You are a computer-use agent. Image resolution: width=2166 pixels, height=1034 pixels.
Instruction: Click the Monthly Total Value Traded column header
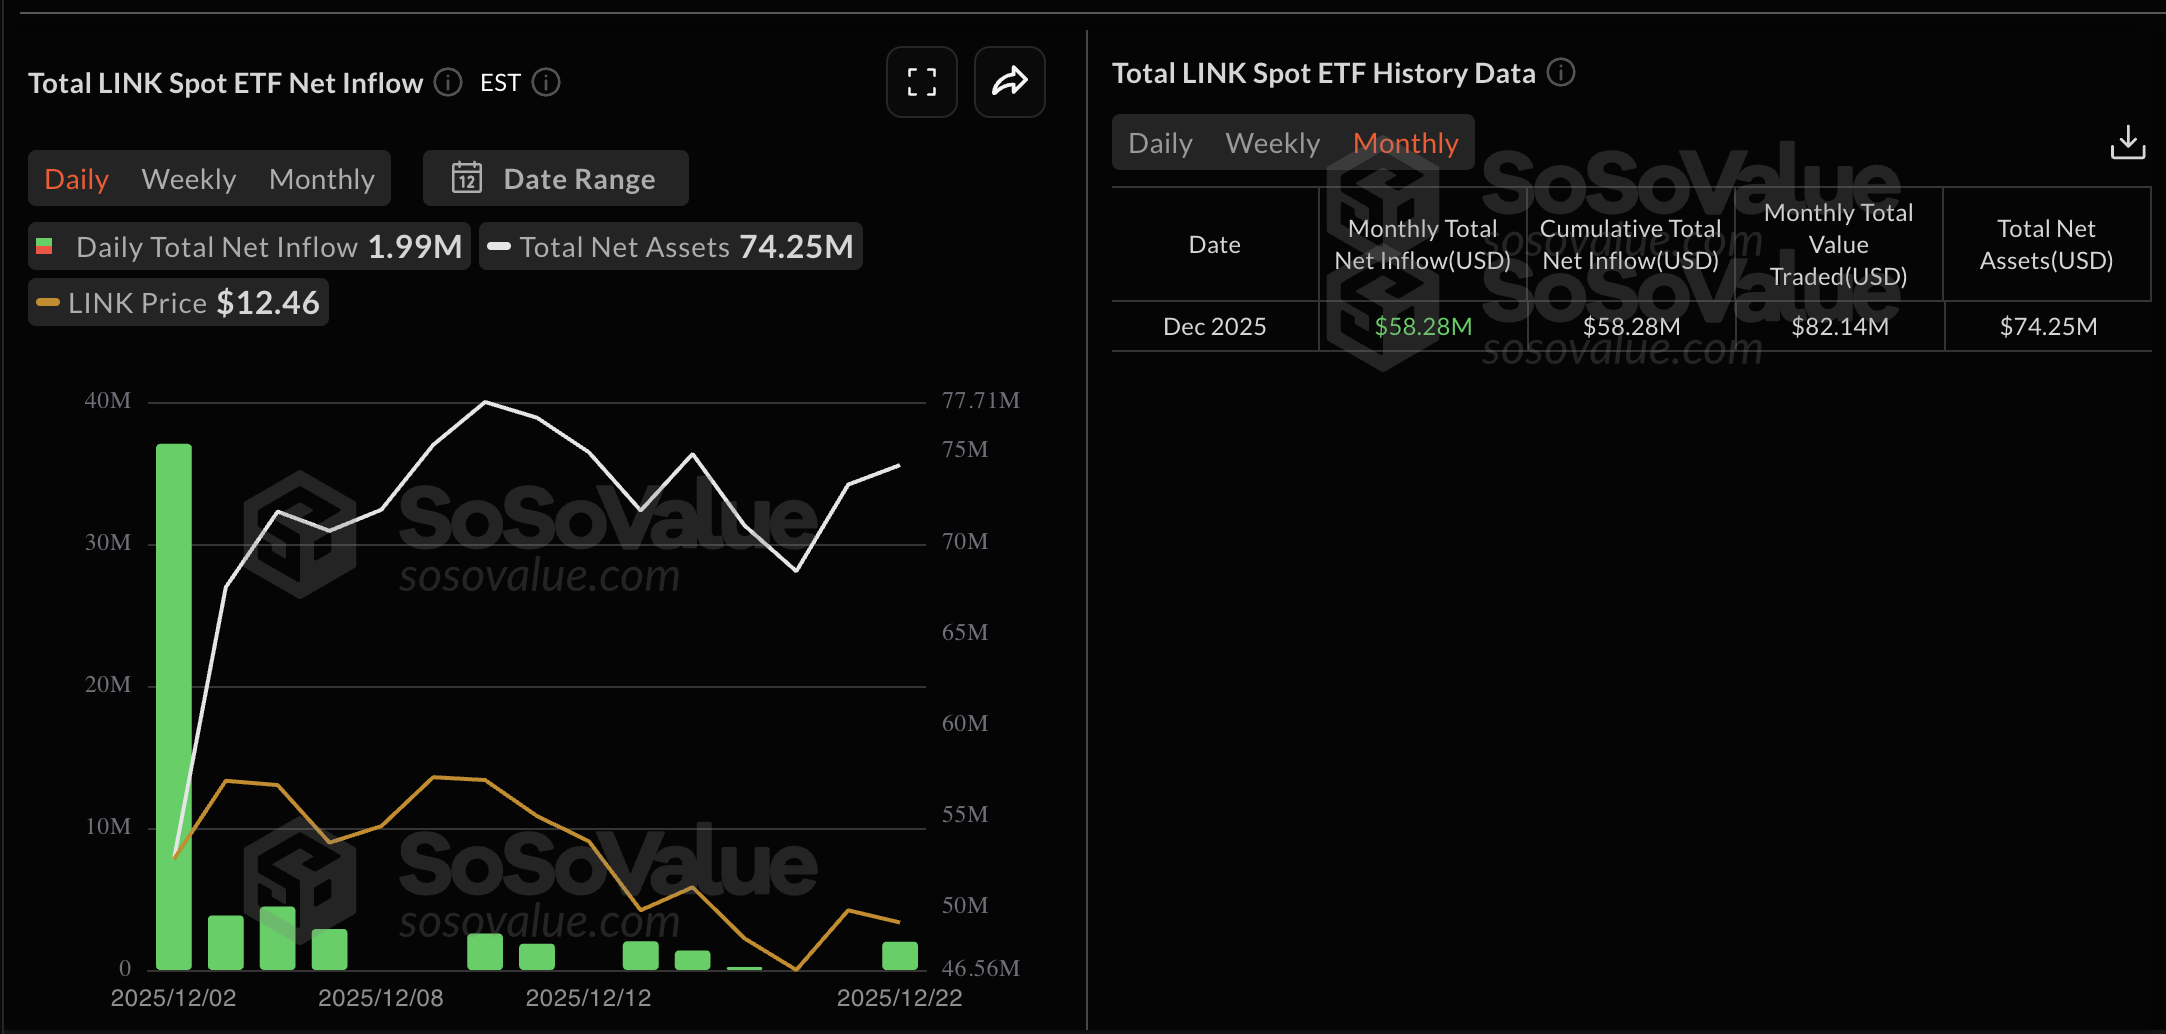(x=1838, y=244)
